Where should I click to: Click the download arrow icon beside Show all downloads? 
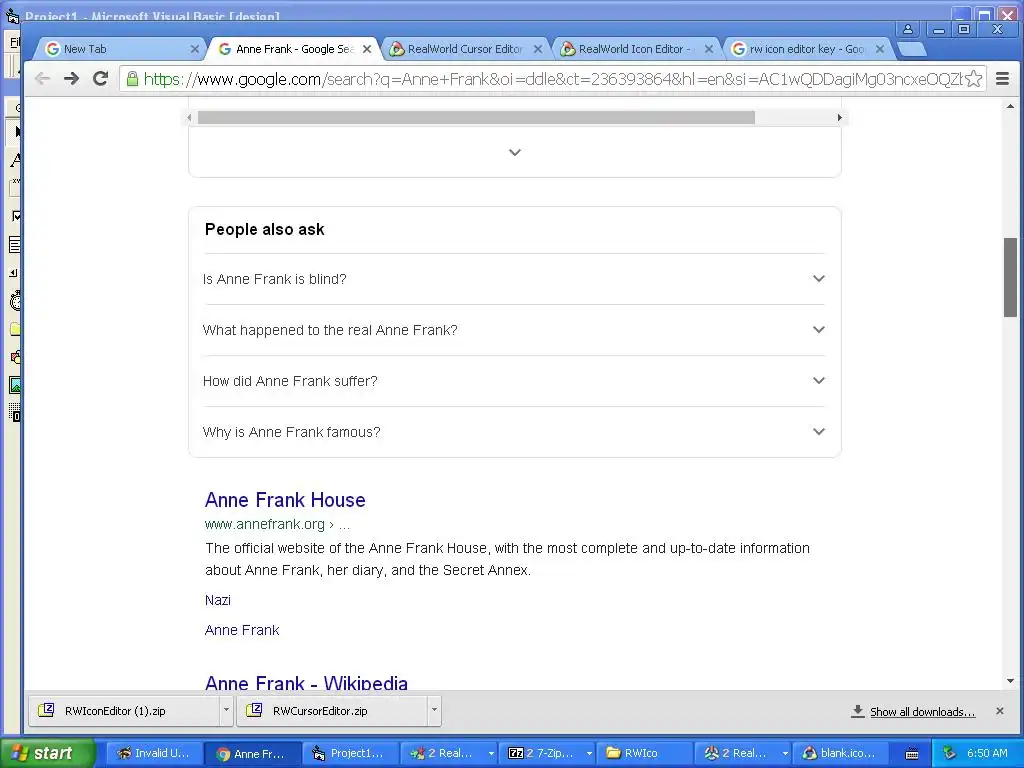pos(857,711)
